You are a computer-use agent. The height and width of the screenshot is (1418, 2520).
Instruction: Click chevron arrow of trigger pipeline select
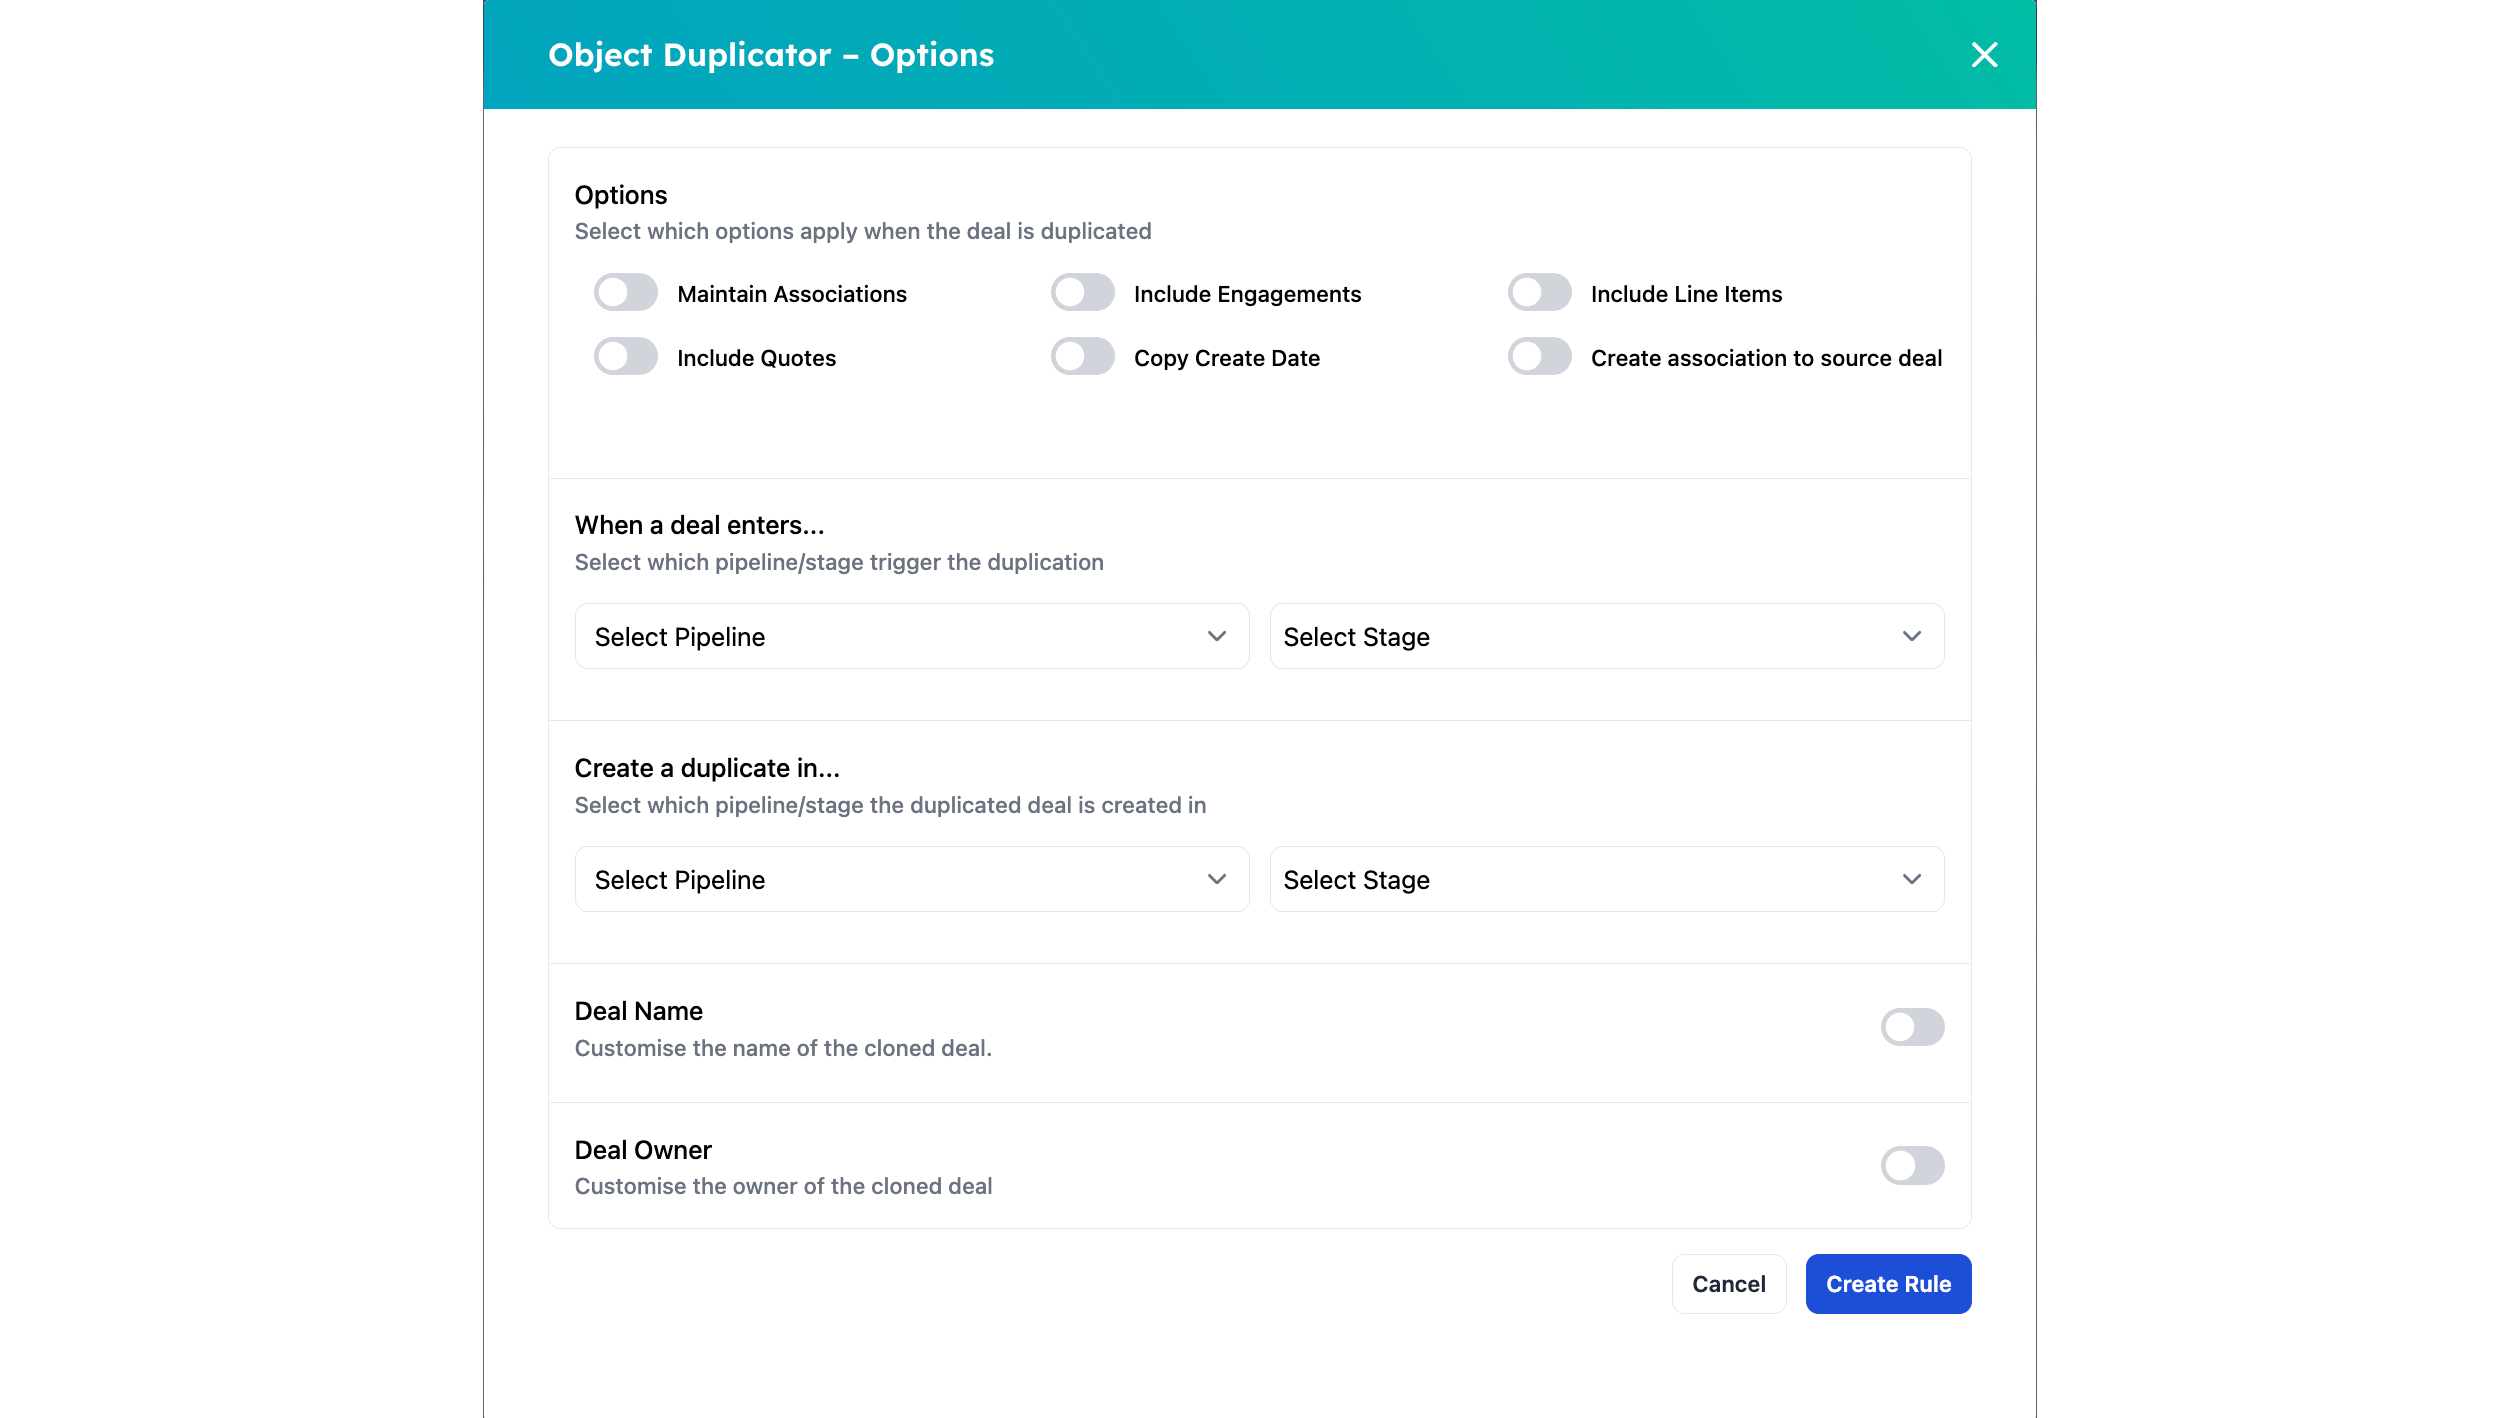tap(1216, 636)
